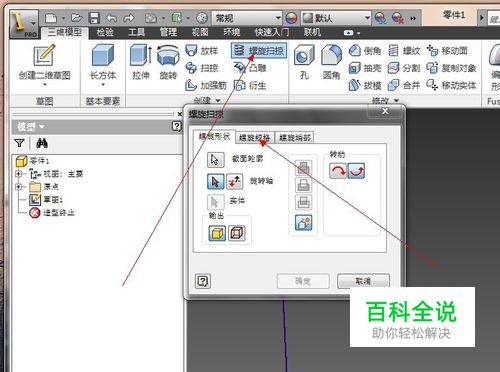Set coil output to solid
Screen dimensions: 500x372
pyautogui.click(x=217, y=233)
